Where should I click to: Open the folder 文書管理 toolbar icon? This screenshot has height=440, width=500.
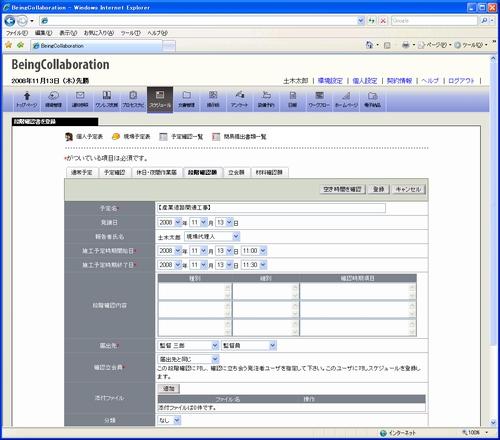187,99
